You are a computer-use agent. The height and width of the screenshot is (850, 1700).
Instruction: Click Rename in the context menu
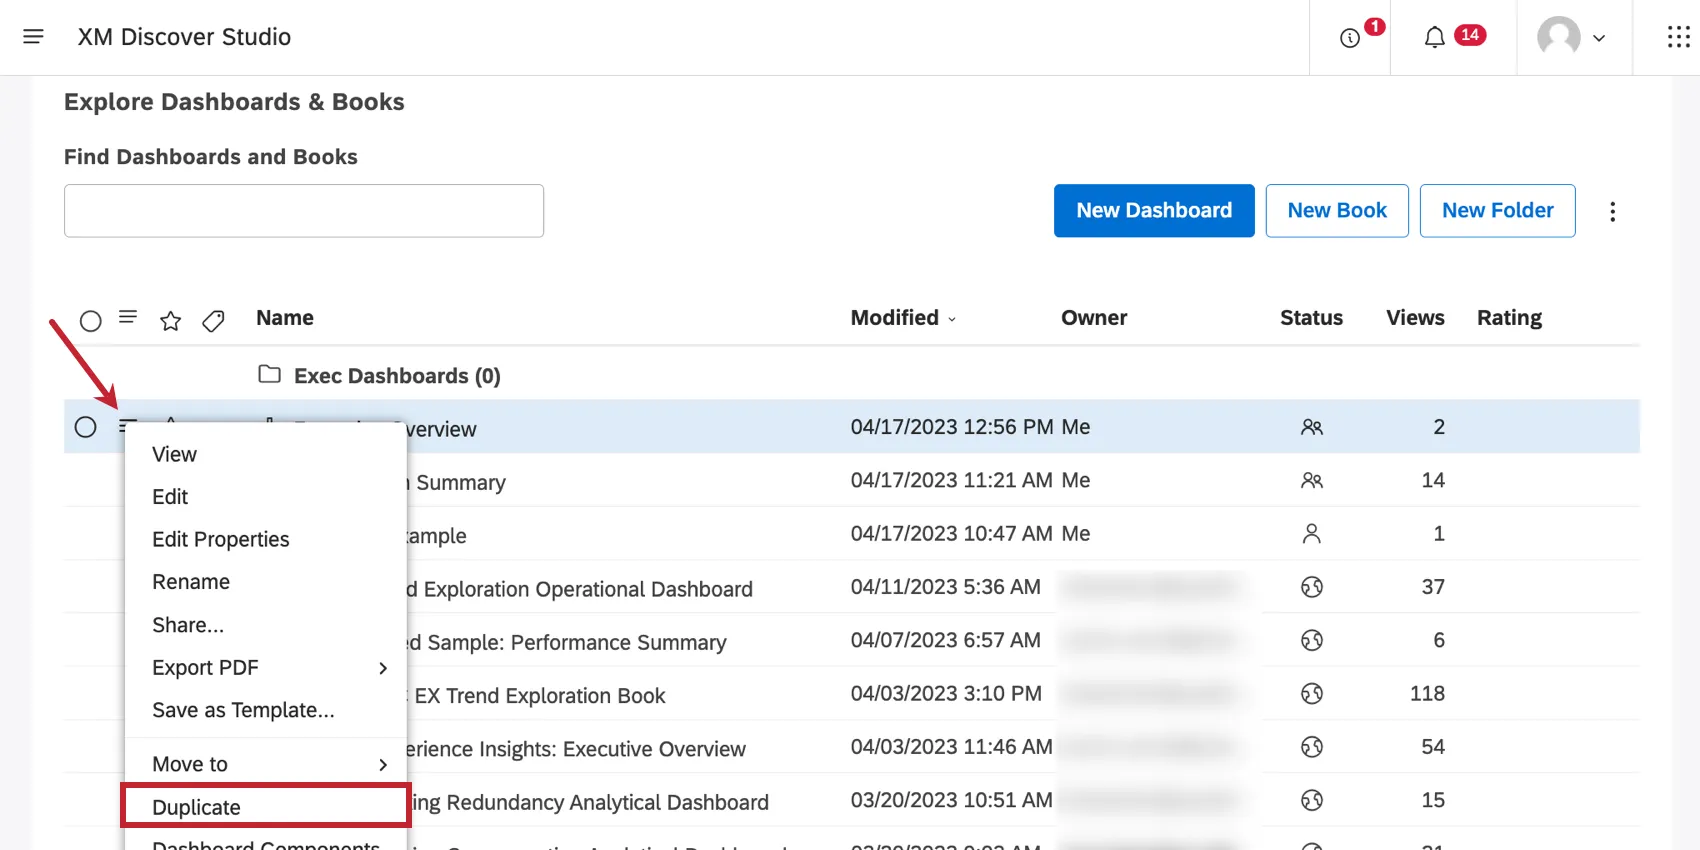pyautogui.click(x=191, y=582)
